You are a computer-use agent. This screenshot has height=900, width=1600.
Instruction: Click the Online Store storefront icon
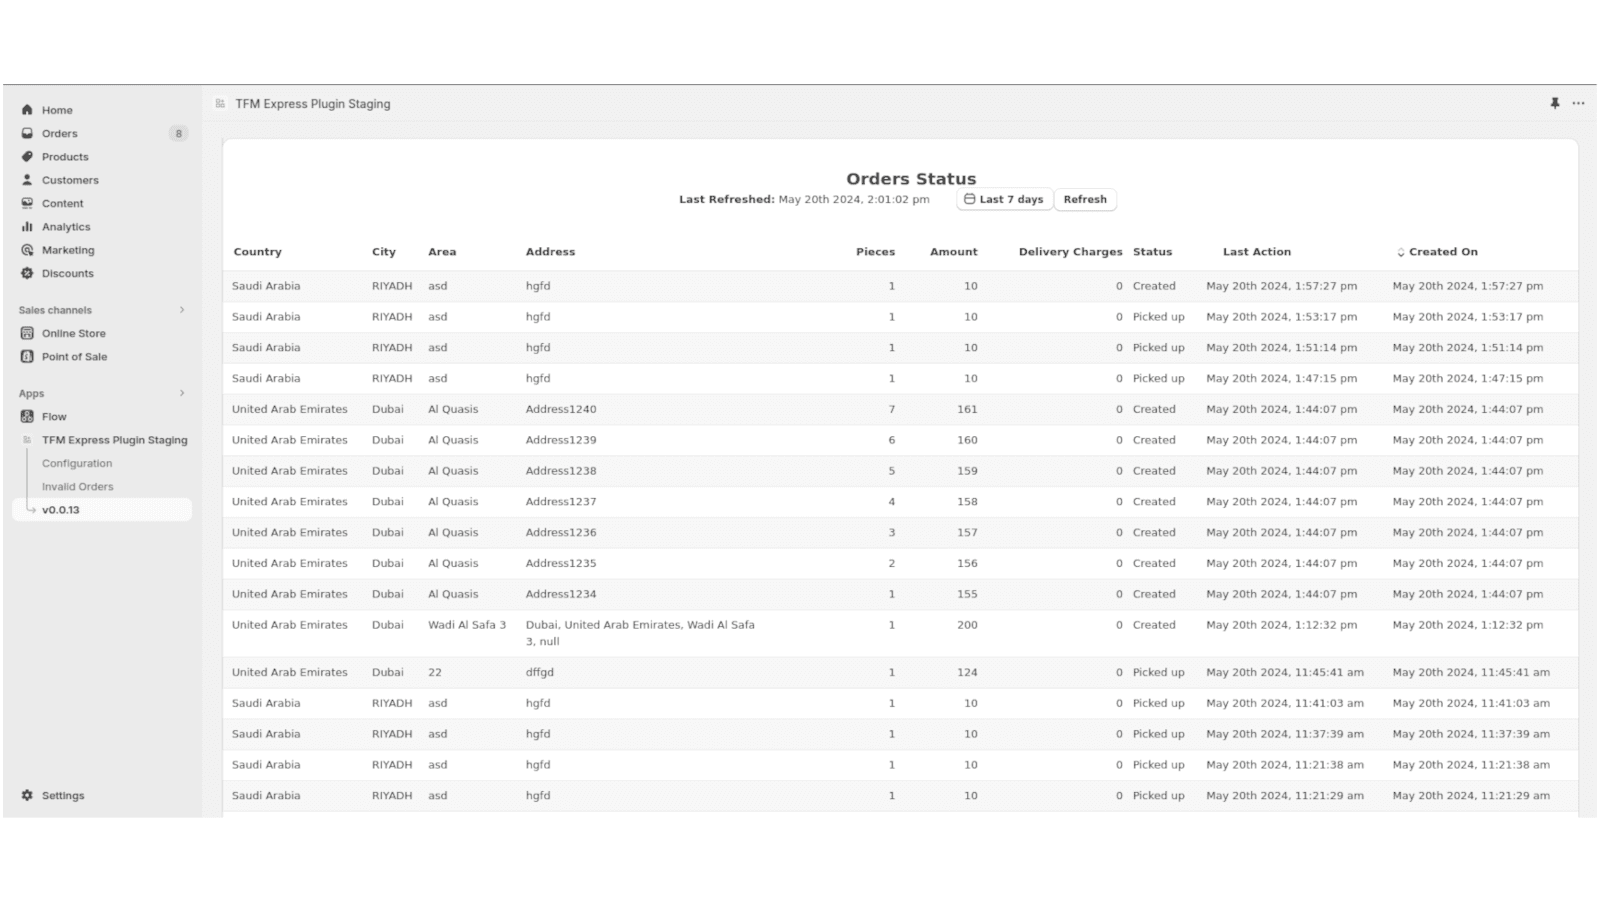[27, 333]
